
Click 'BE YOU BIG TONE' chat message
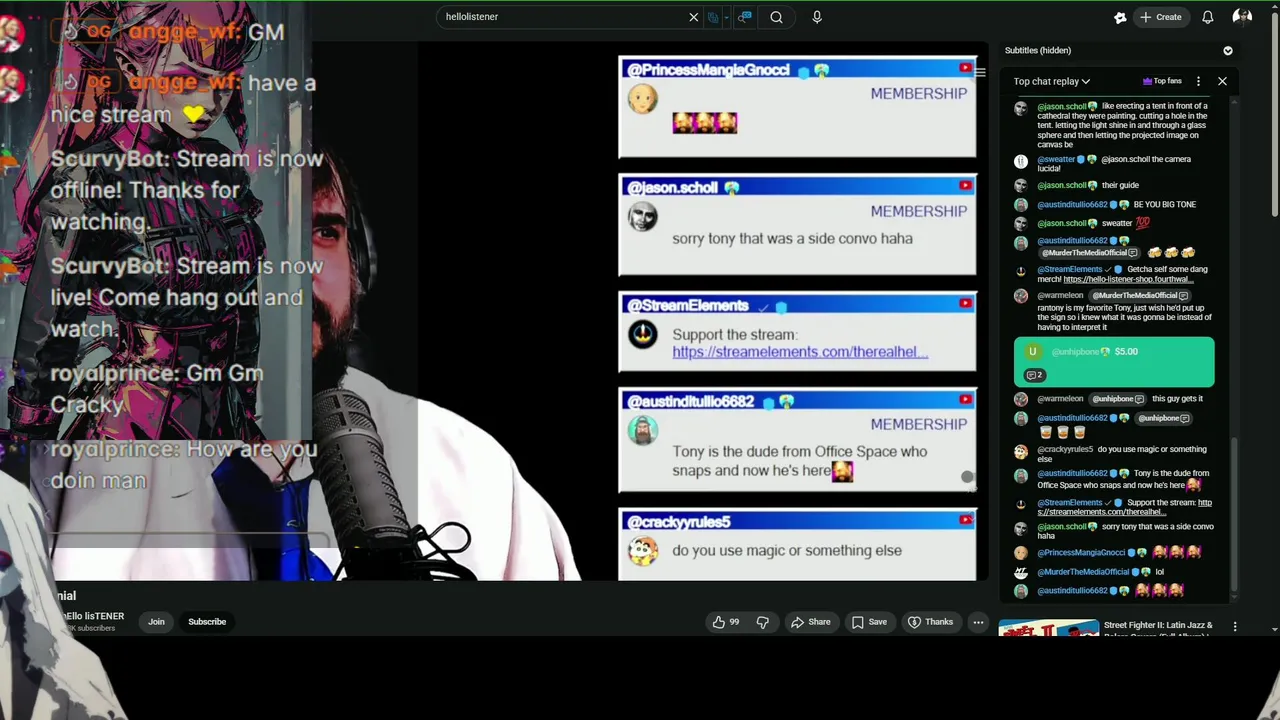click(1164, 205)
